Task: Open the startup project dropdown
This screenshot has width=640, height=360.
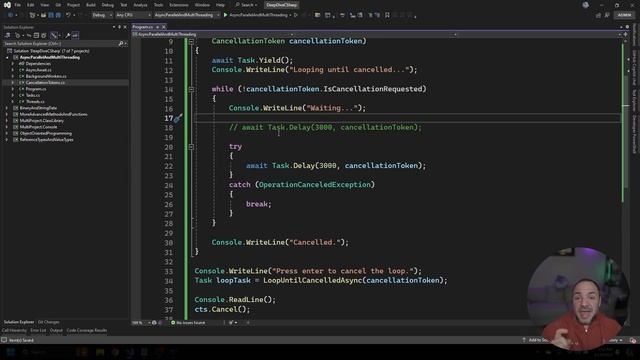Action: [x=187, y=15]
